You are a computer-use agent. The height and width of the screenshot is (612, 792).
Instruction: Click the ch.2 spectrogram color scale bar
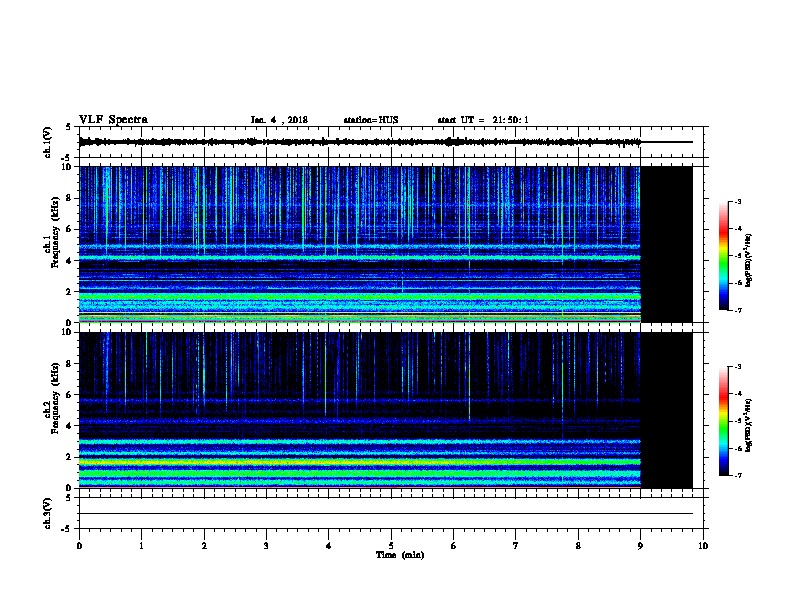pyautogui.click(x=723, y=421)
